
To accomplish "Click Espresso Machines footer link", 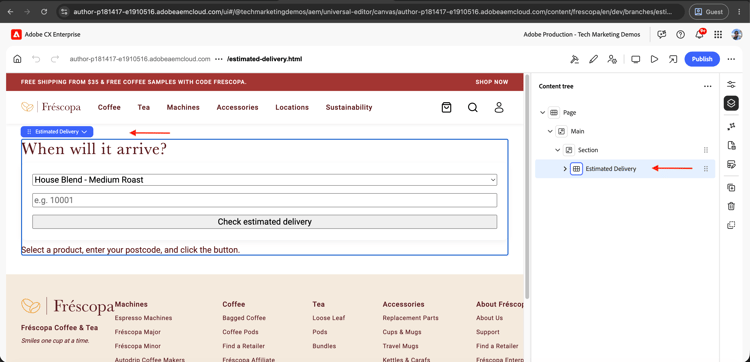I will [143, 318].
